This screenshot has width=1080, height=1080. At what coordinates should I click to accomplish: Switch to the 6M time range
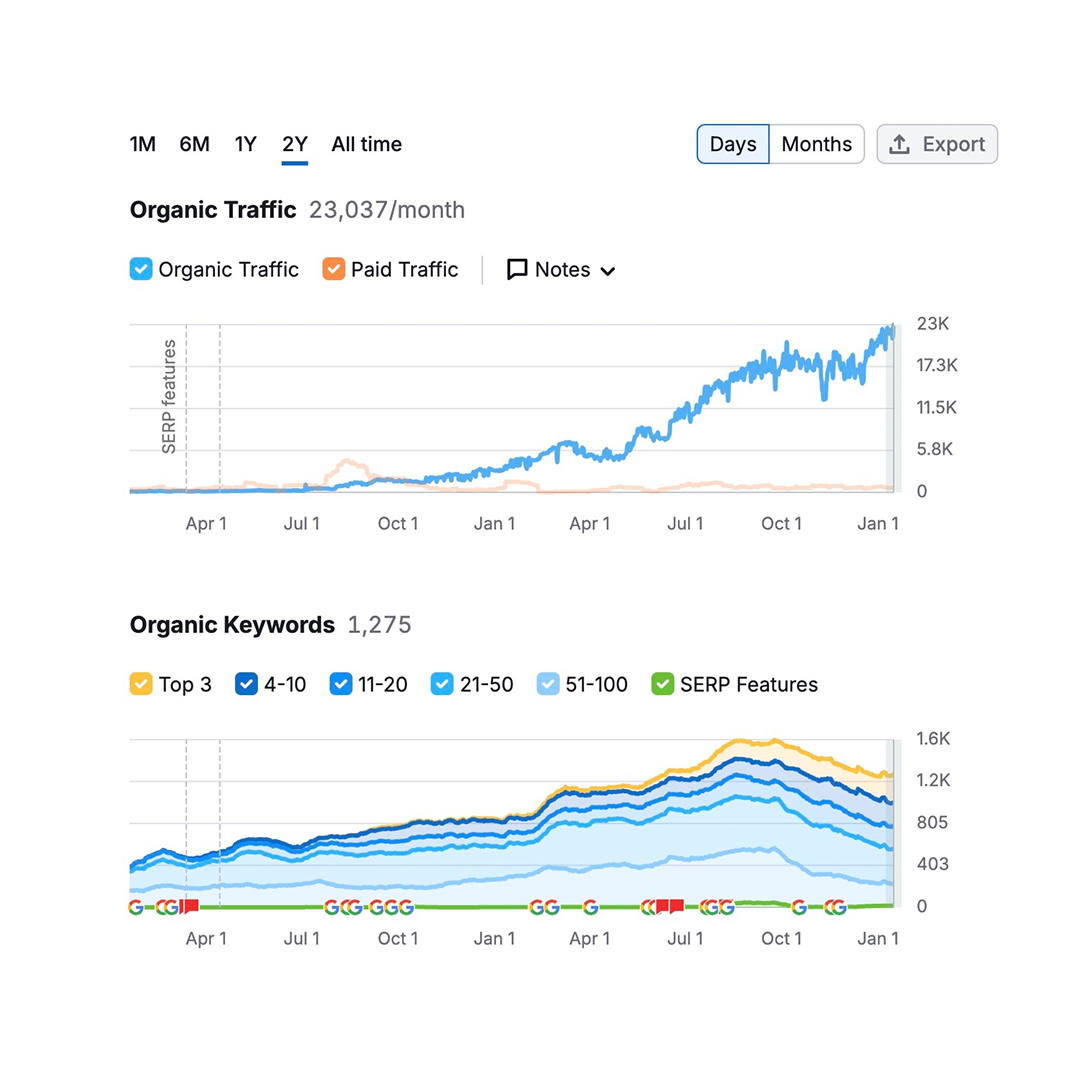click(195, 144)
